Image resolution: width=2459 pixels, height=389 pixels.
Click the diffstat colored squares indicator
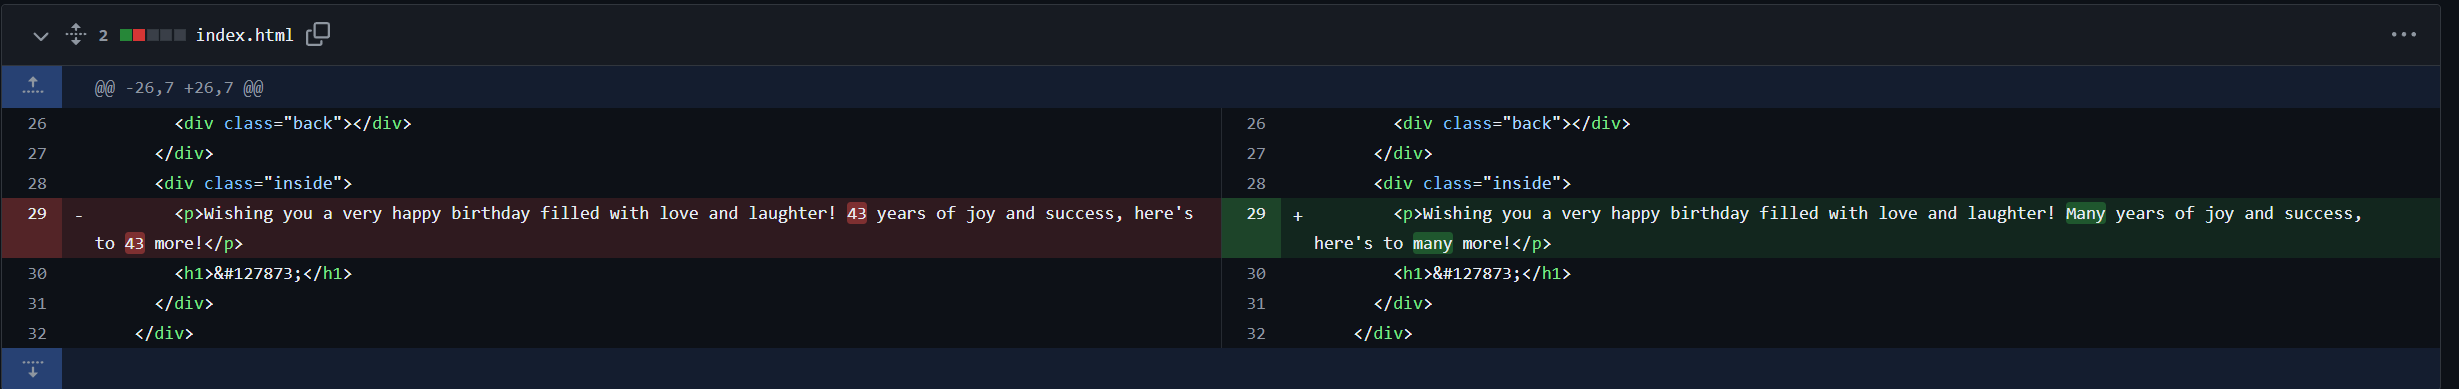(152, 35)
